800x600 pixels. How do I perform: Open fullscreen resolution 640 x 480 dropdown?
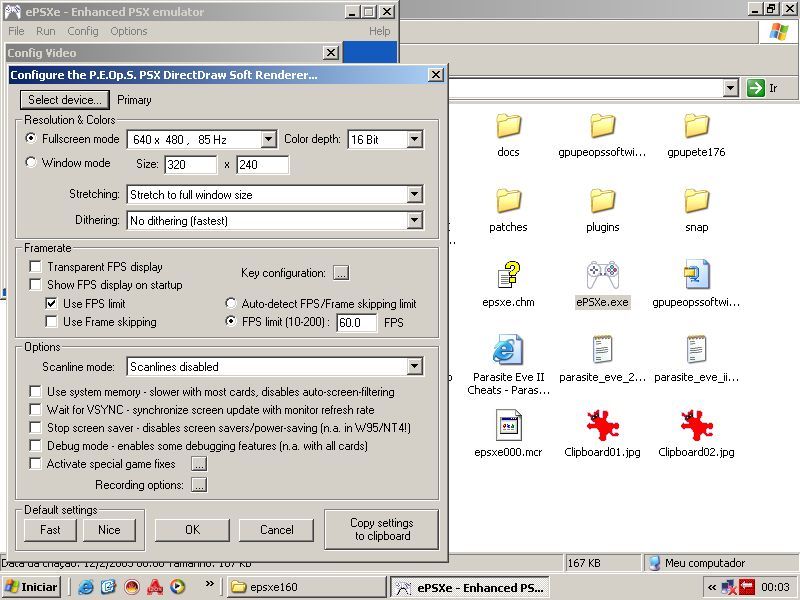[x=268, y=139]
